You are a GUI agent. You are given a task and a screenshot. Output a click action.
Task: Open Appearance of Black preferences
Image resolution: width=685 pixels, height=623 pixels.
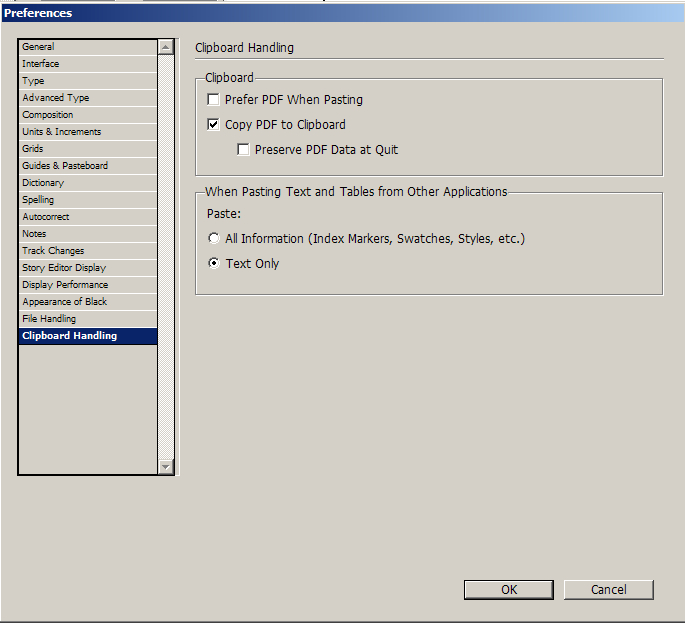point(88,302)
